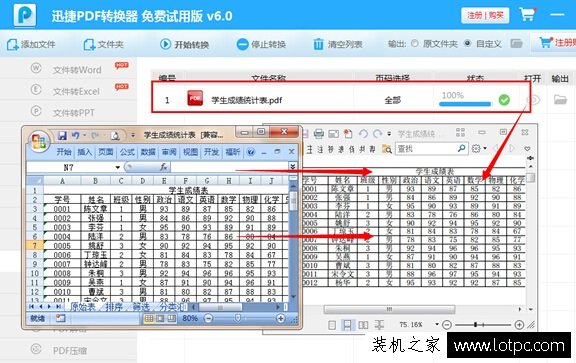576x363 pixels.
Task: Click magnifier search icon in PDF reader
Action: 462,148
